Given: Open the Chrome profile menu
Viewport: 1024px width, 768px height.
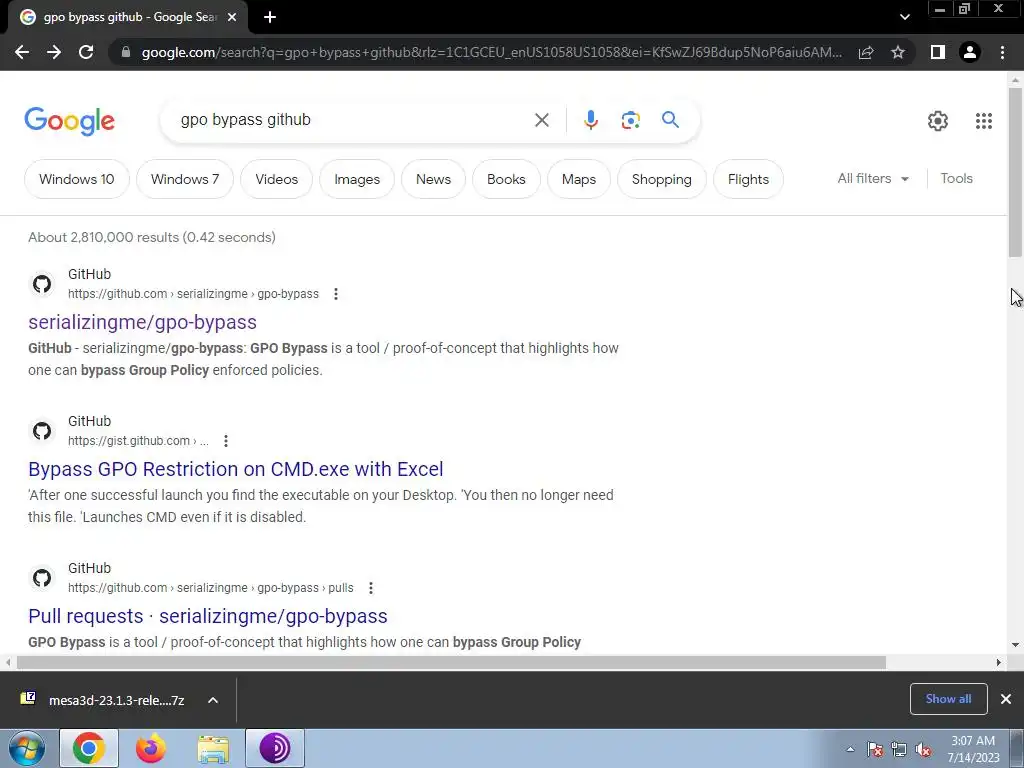Looking at the screenshot, I should pos(970,52).
